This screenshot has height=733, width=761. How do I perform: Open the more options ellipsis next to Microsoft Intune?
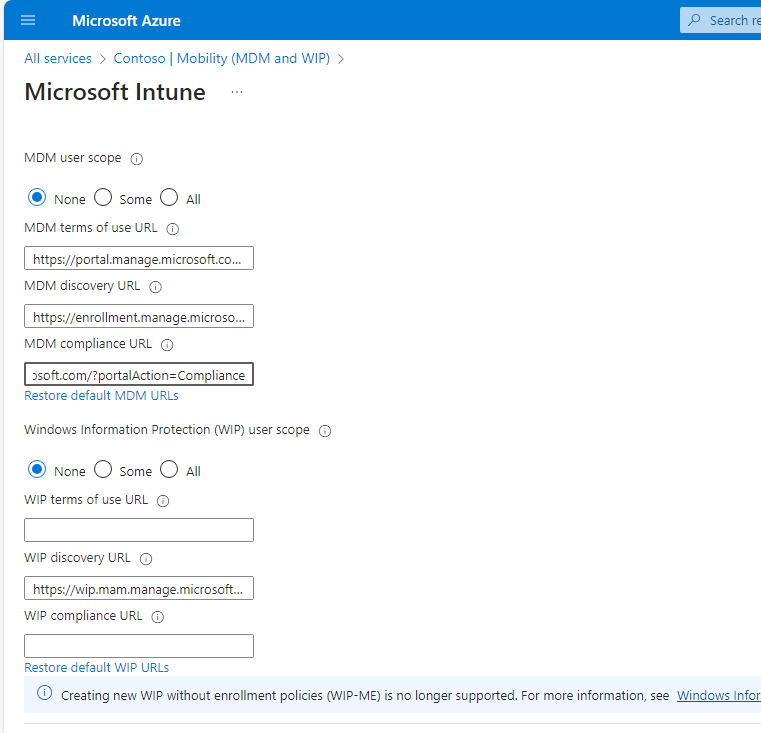coord(237,92)
